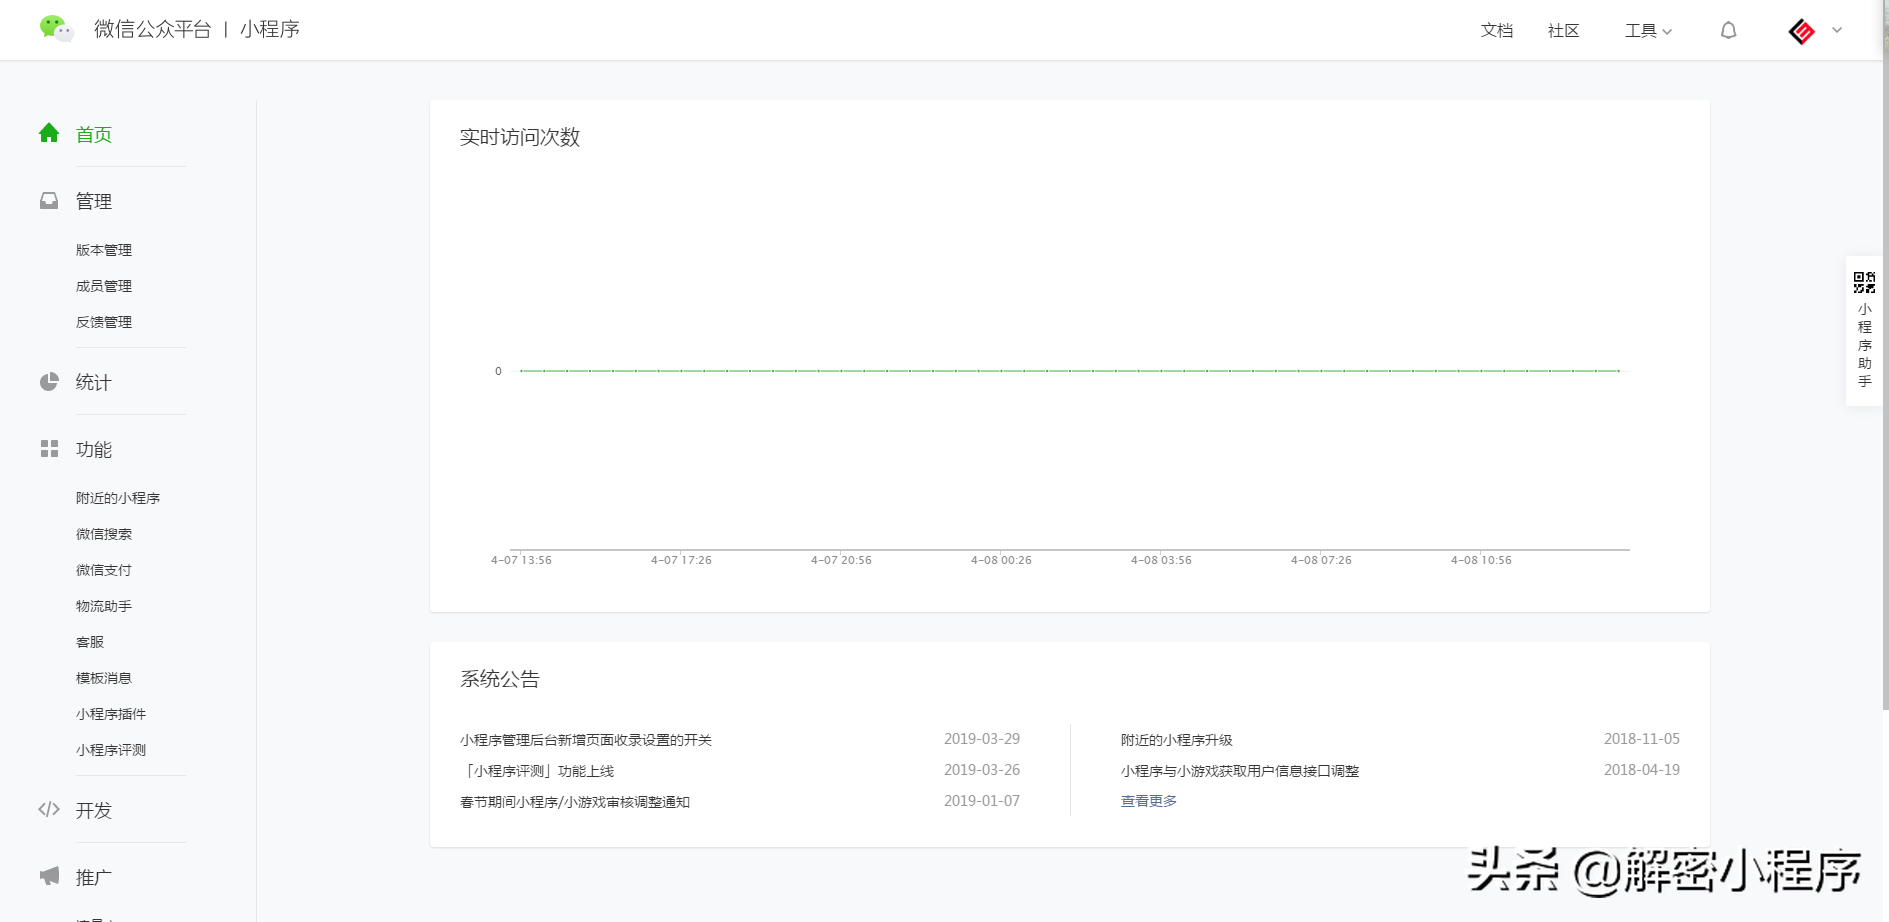
Task: Open 文档 in top navigation
Action: (1497, 31)
